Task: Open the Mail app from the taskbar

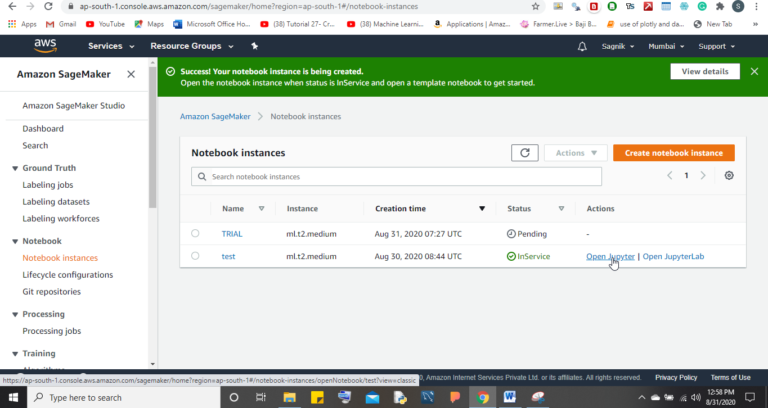Action: click(x=372, y=397)
